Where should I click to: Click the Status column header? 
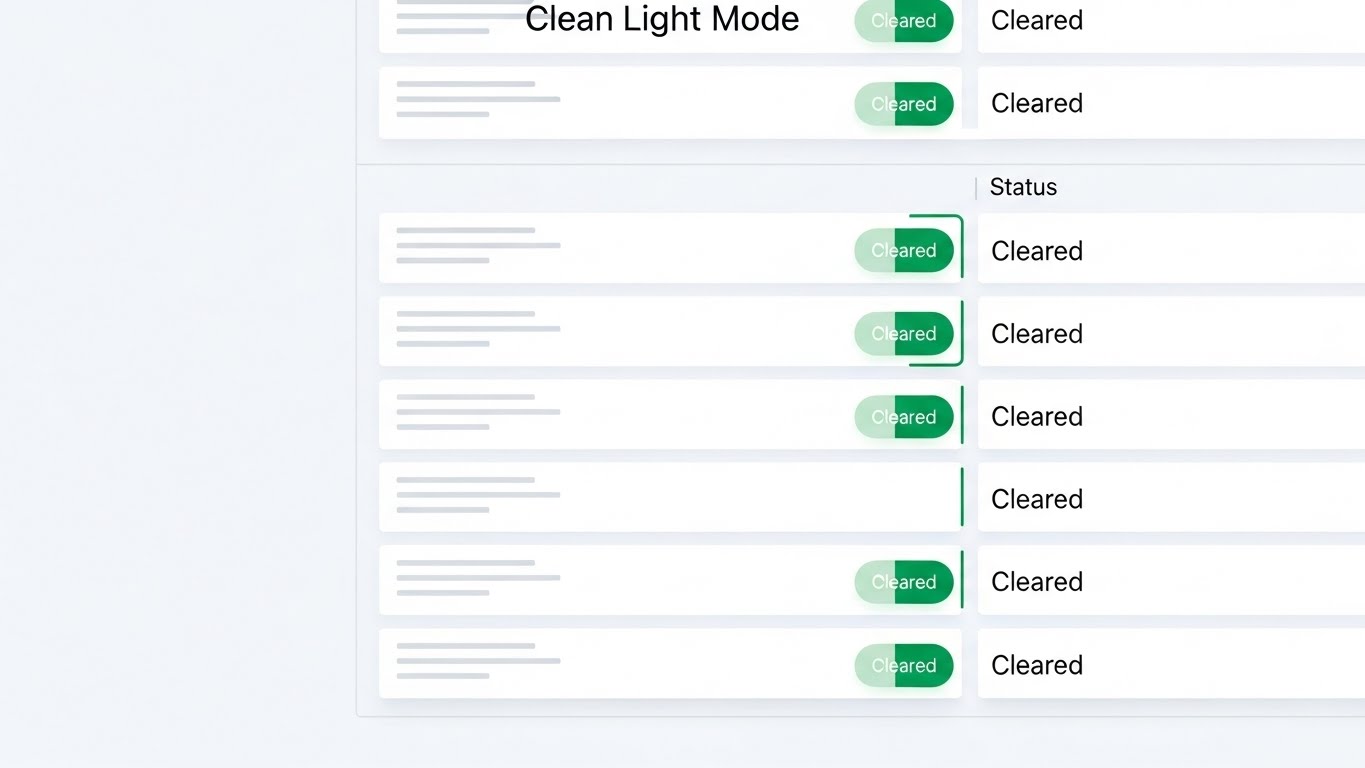pyautogui.click(x=1023, y=187)
